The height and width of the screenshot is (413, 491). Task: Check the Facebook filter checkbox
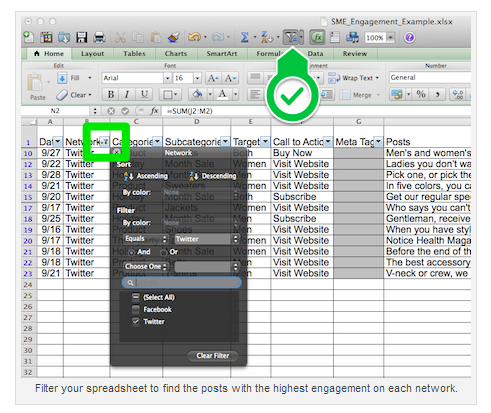pos(136,309)
